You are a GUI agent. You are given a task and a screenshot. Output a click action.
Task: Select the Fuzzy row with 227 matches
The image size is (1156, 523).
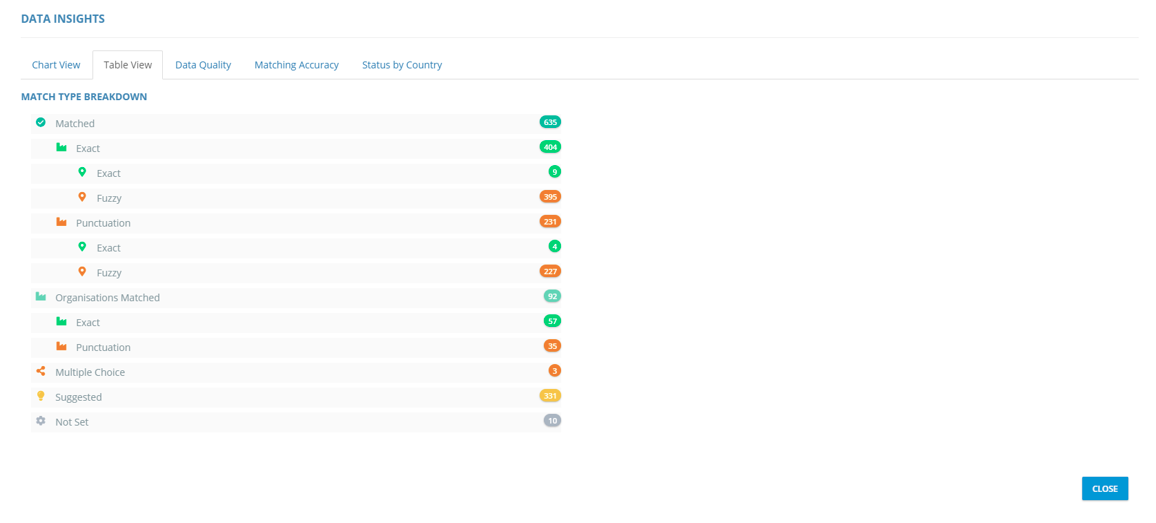point(109,273)
